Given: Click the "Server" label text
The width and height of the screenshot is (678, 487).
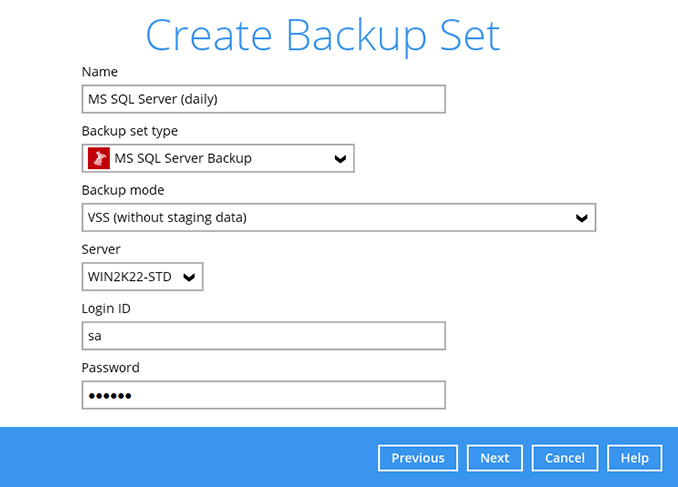Looking at the screenshot, I should coord(101,250).
